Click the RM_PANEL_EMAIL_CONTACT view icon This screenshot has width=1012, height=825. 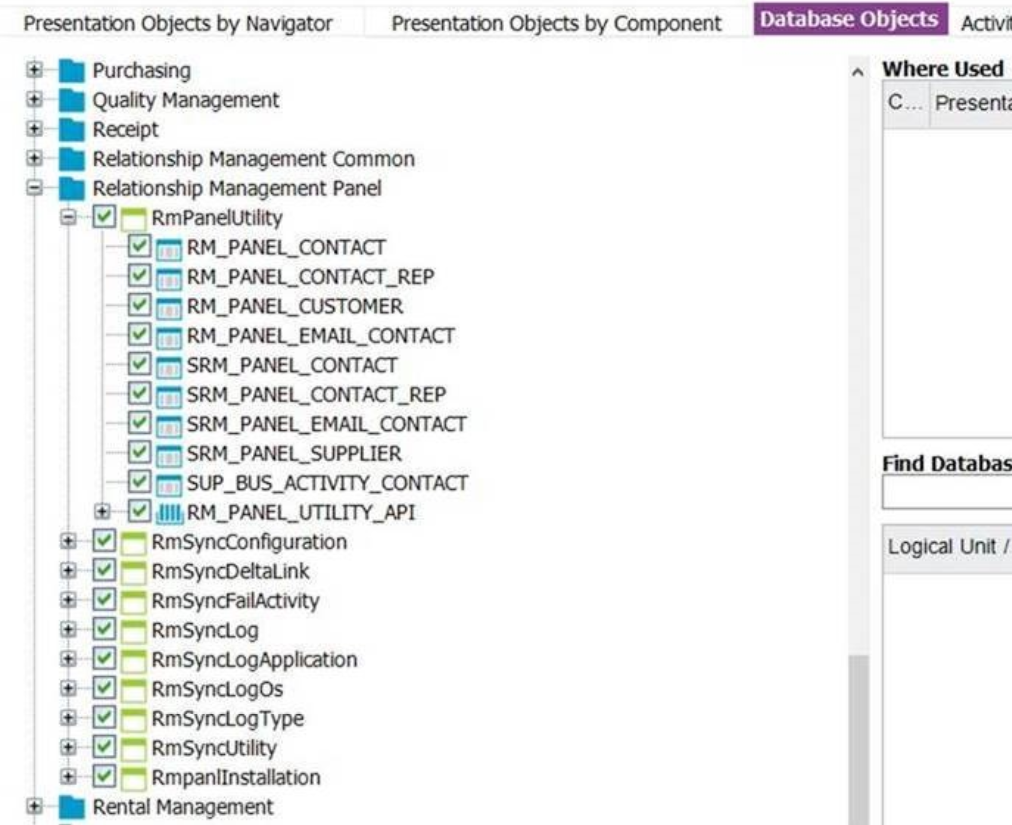point(169,337)
